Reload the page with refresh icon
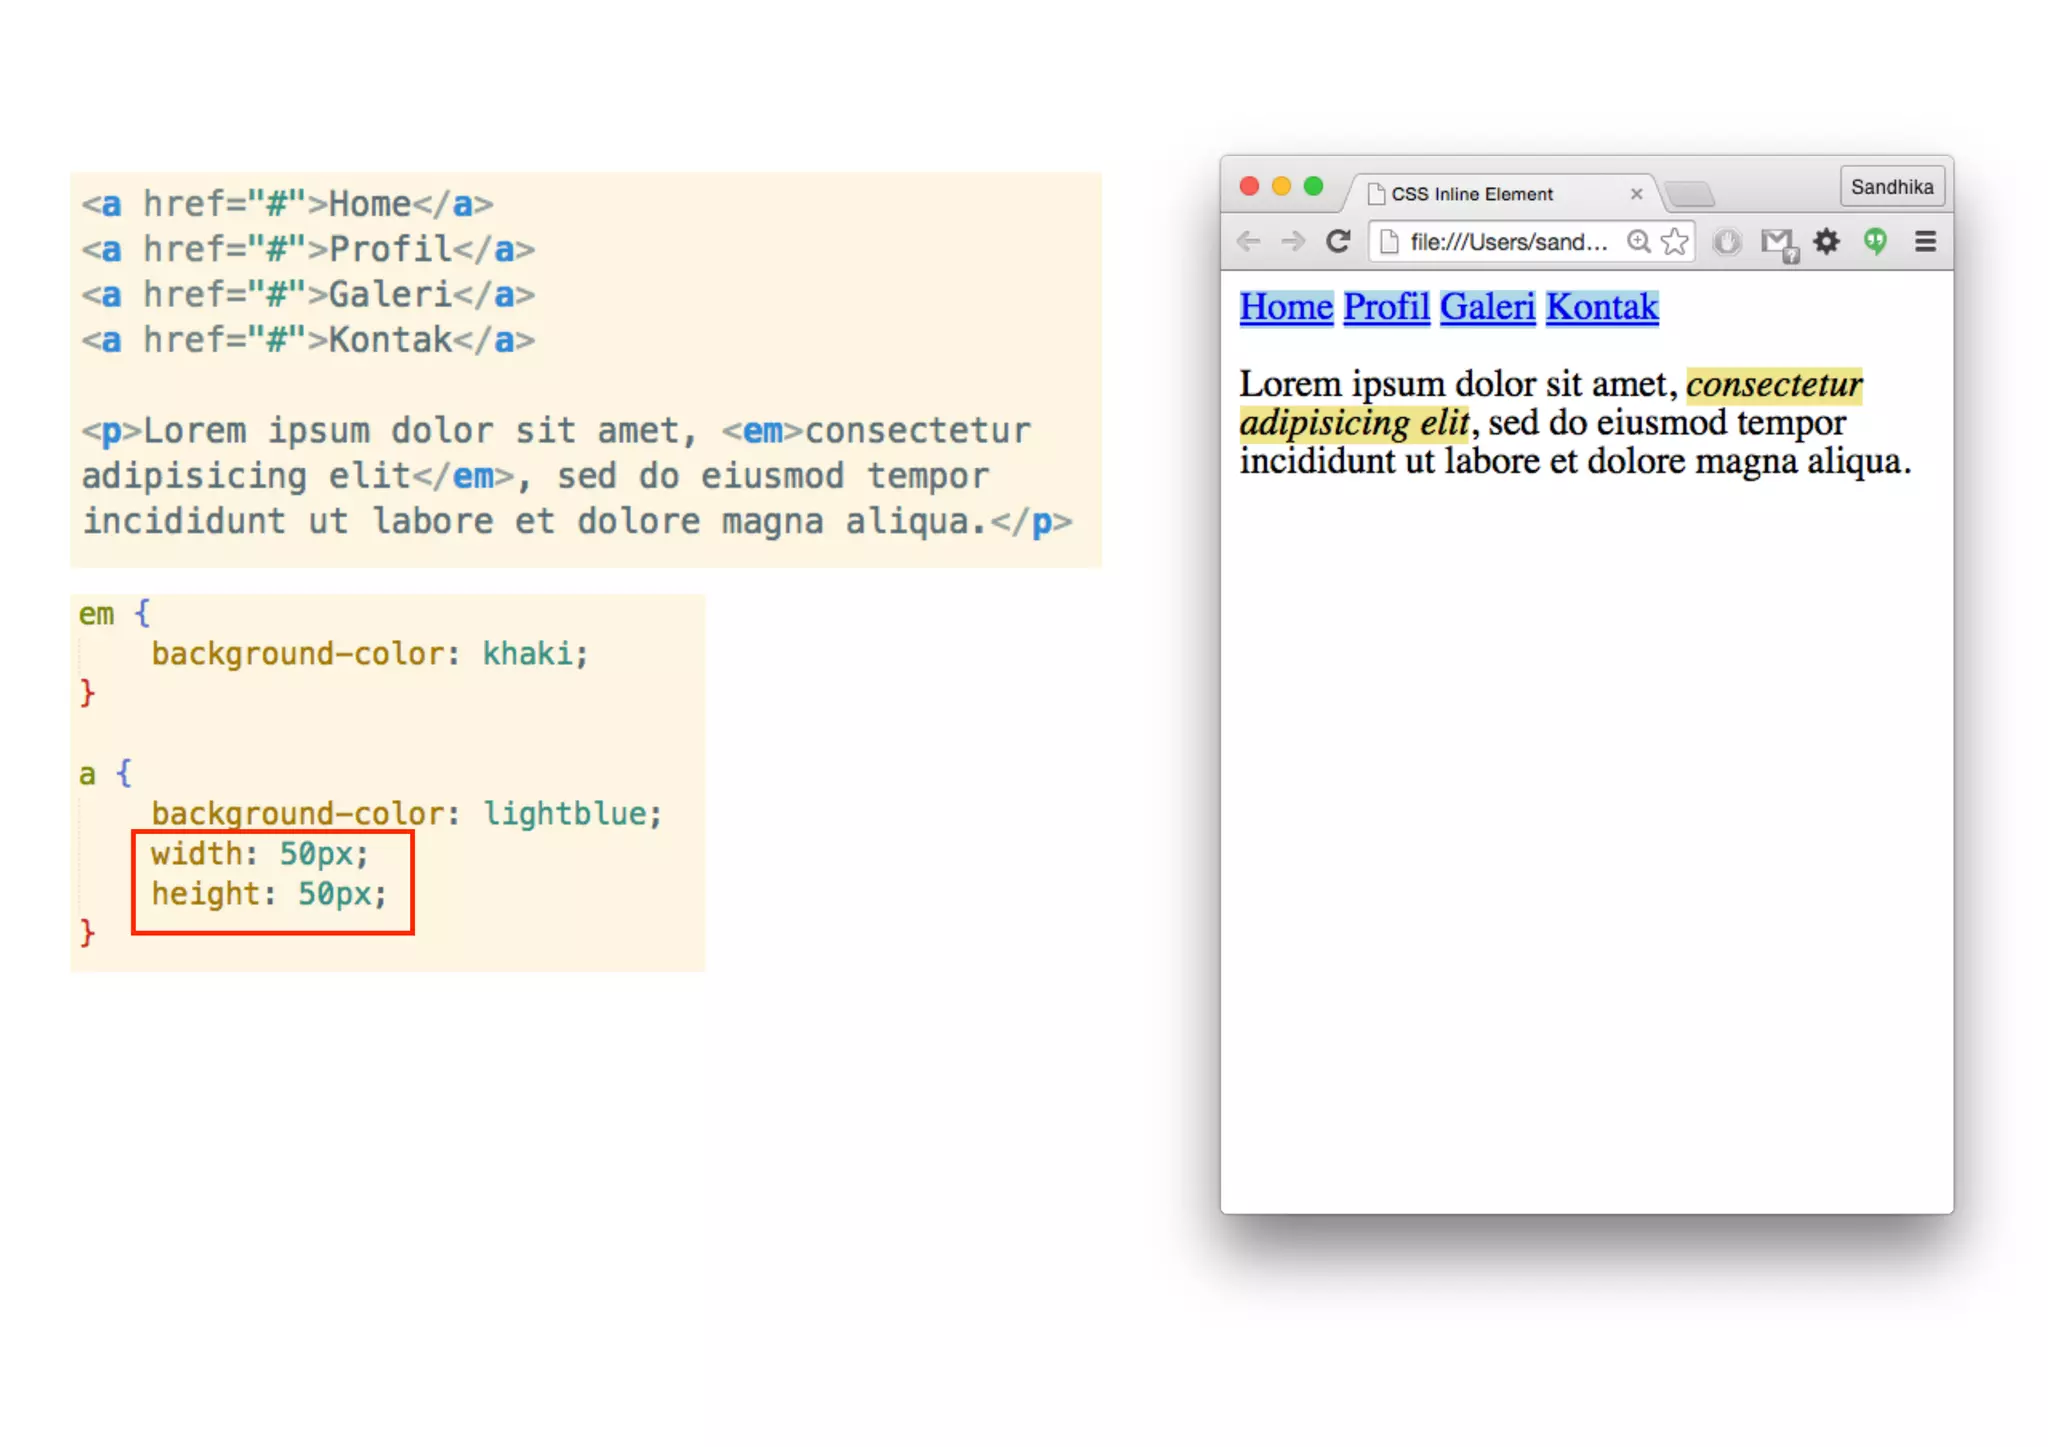Viewport: 2048px width, 1447px height. click(1338, 241)
